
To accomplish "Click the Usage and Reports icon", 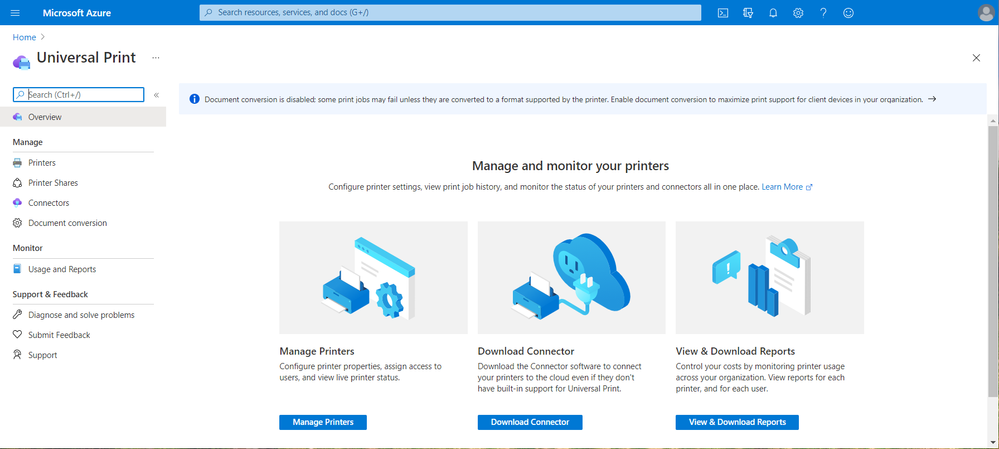I will [x=17, y=269].
